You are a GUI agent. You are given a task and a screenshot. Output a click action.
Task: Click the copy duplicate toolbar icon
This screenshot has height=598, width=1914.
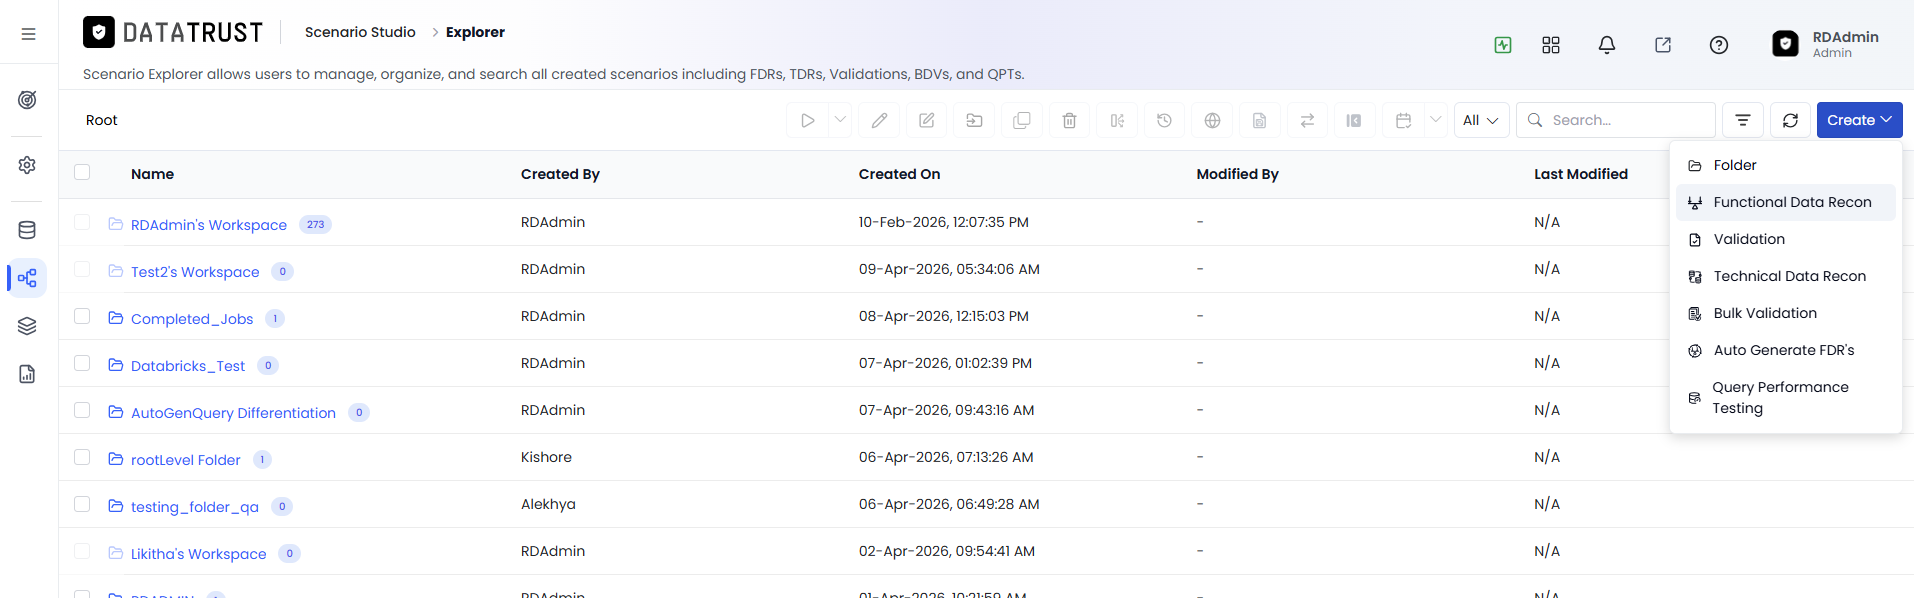(1022, 120)
